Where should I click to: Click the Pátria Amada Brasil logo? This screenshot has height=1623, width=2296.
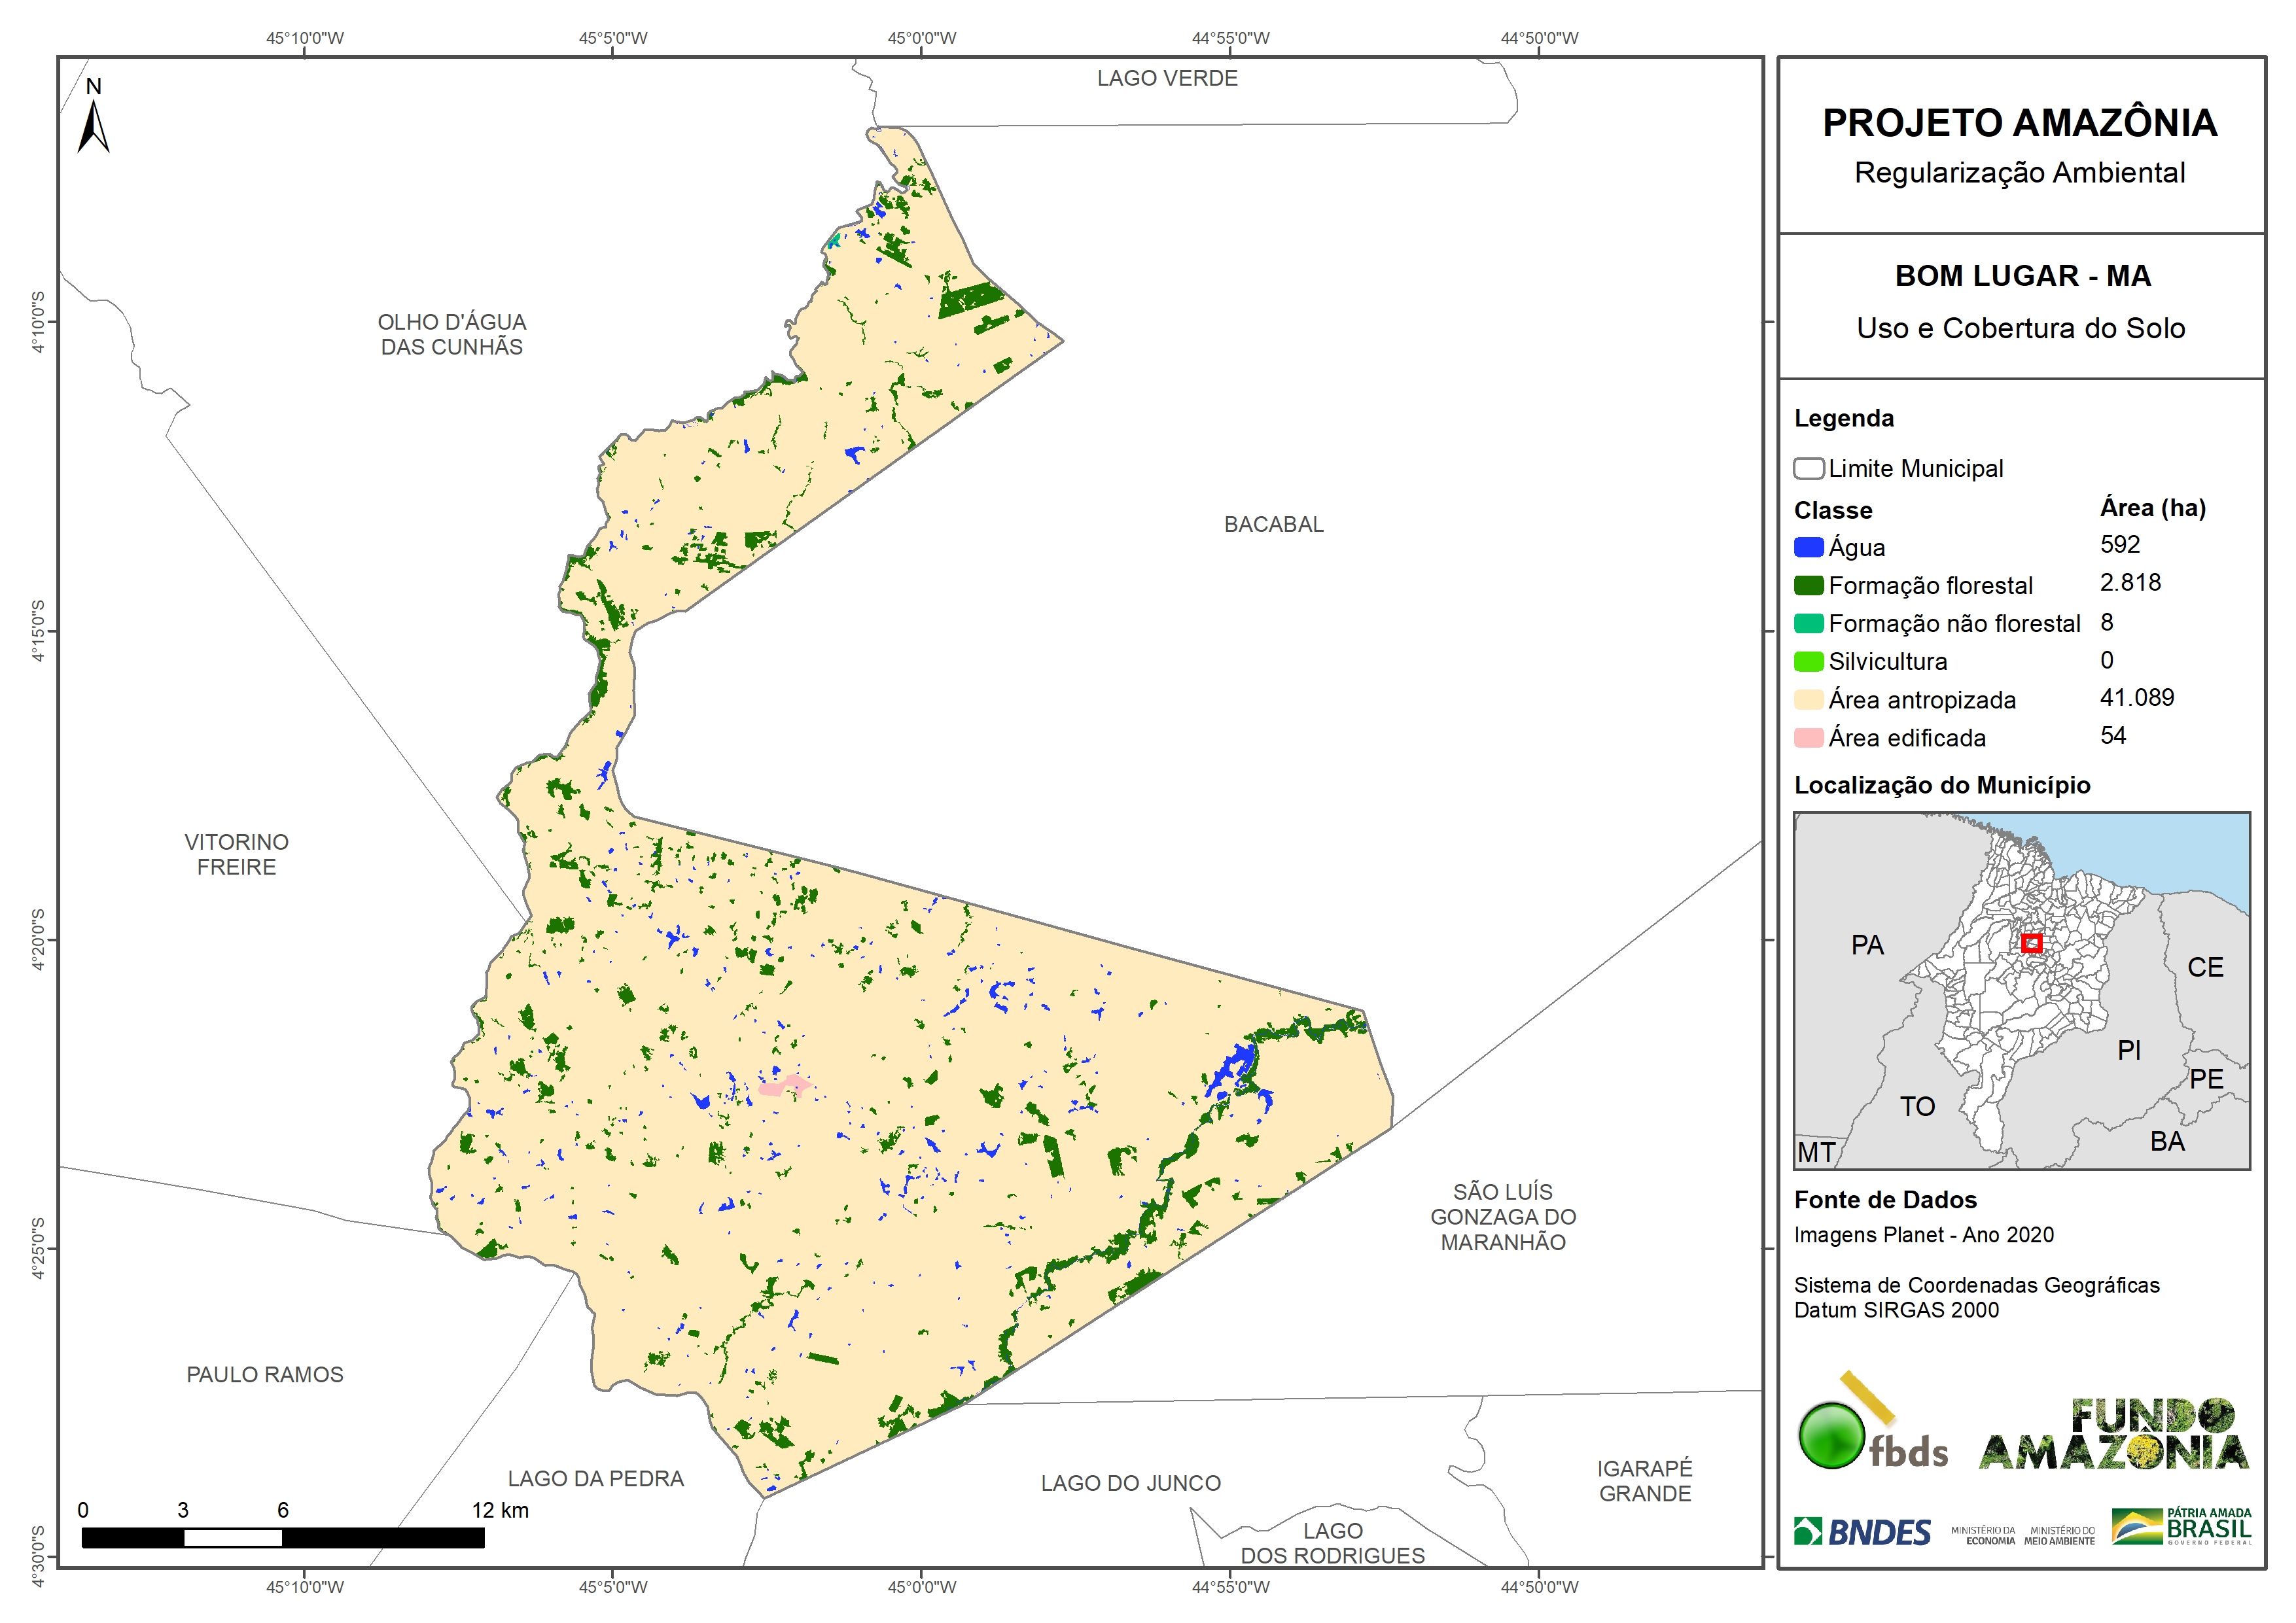(x=2182, y=1527)
